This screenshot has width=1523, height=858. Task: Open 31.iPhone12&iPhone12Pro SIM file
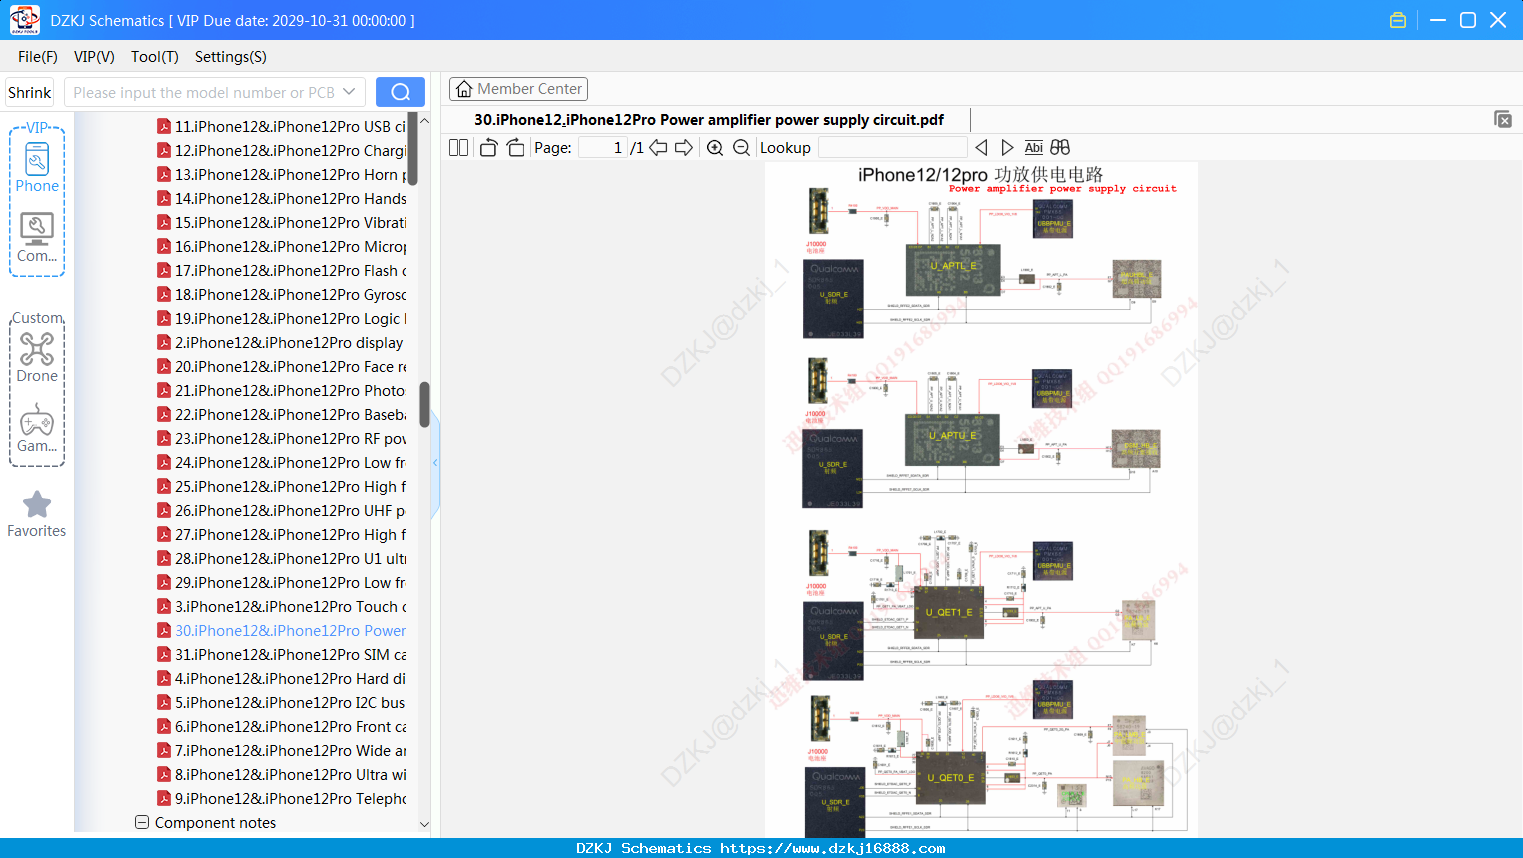(x=290, y=654)
